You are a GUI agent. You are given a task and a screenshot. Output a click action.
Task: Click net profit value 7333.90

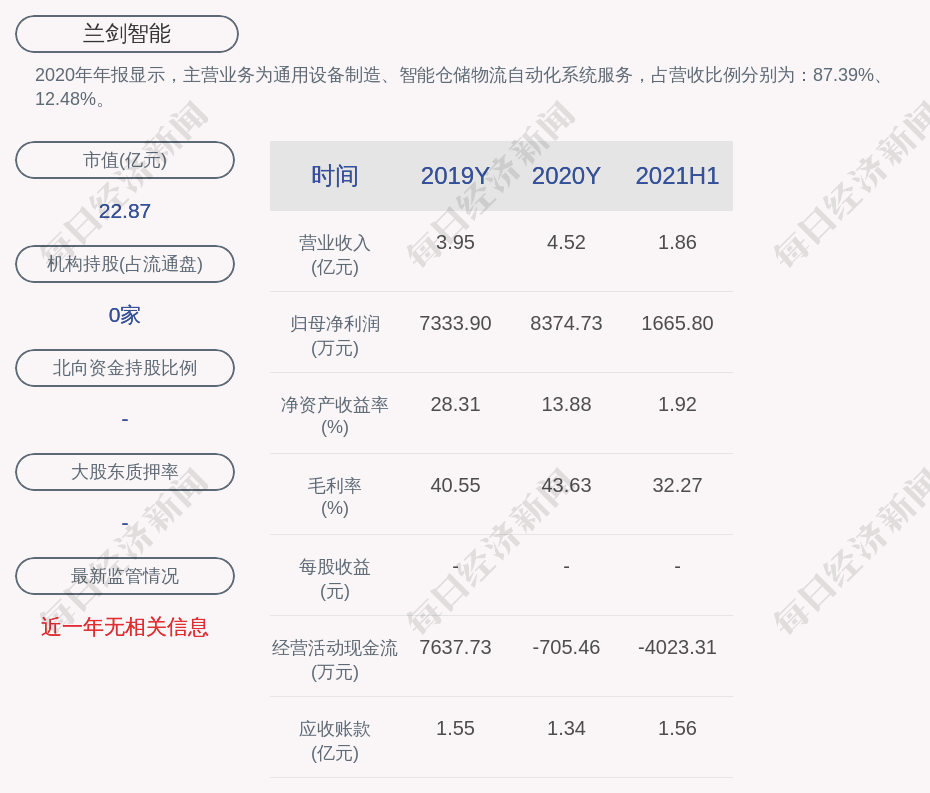(x=455, y=323)
